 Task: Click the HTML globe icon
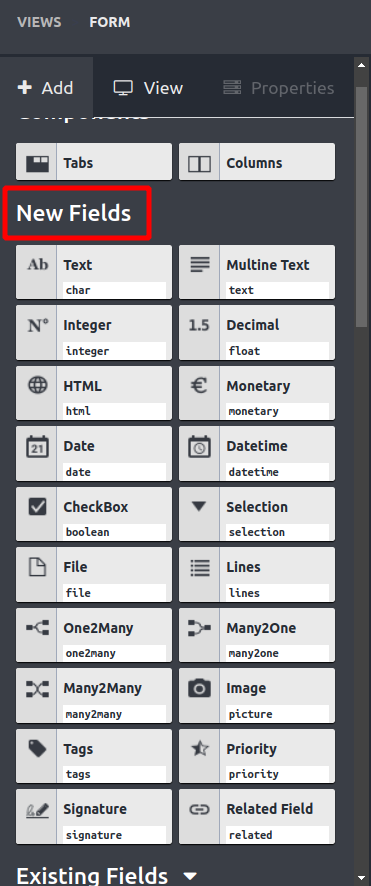(37, 385)
